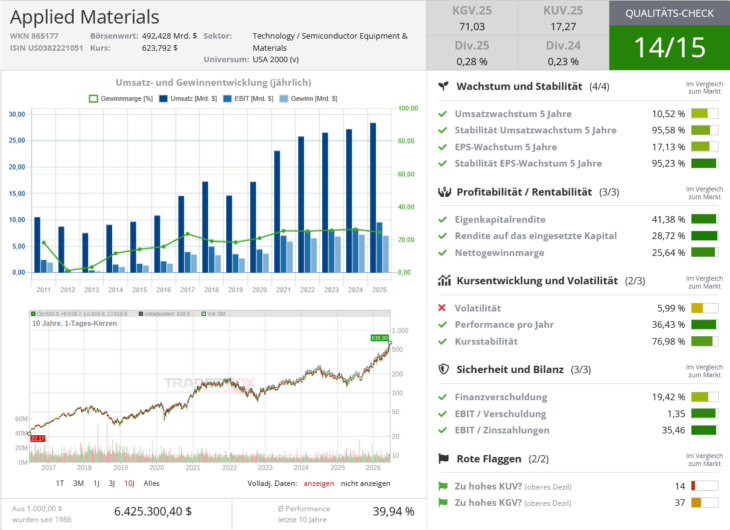This screenshot has width=730, height=530.
Task: Click the checkmark beside EPS-Wachstum 5 Jahre
Action: click(x=442, y=147)
